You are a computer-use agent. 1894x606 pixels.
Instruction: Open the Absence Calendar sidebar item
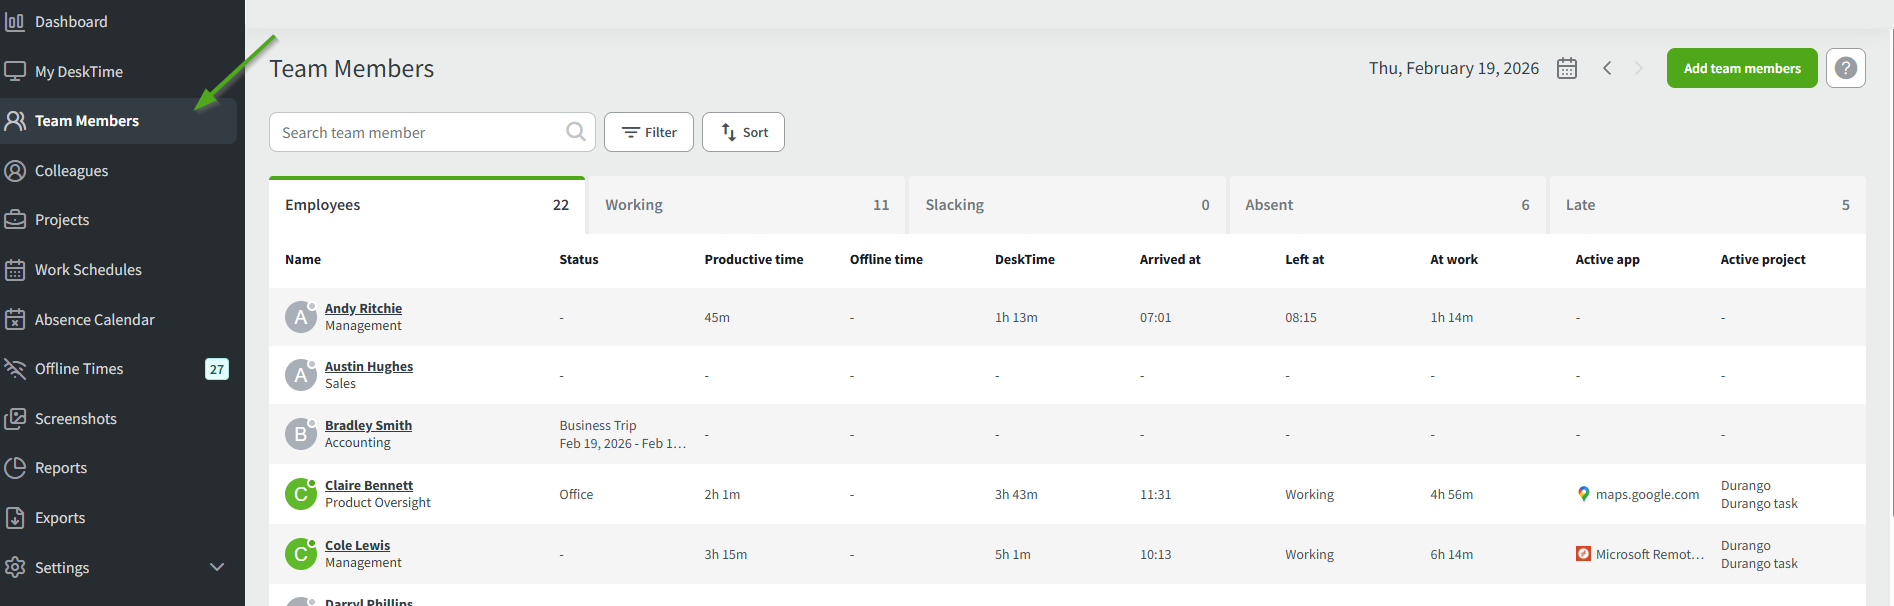coord(94,320)
